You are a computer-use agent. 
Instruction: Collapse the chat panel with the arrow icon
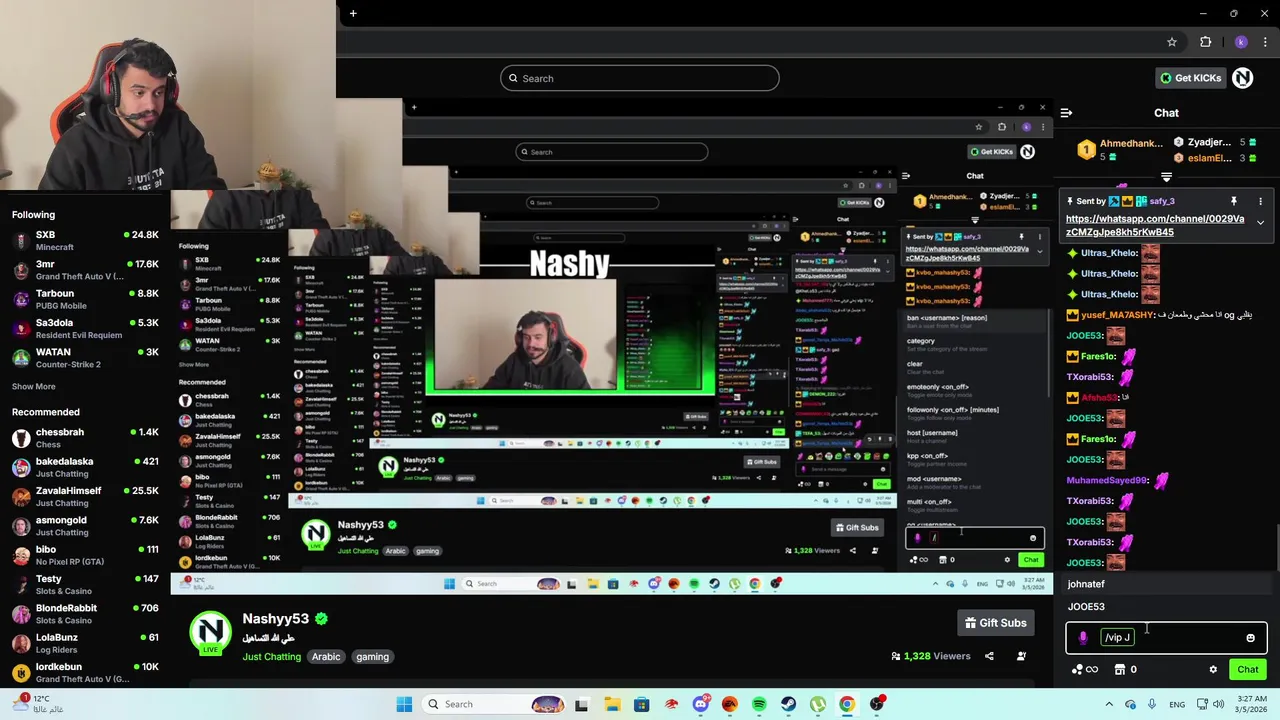tap(1066, 113)
